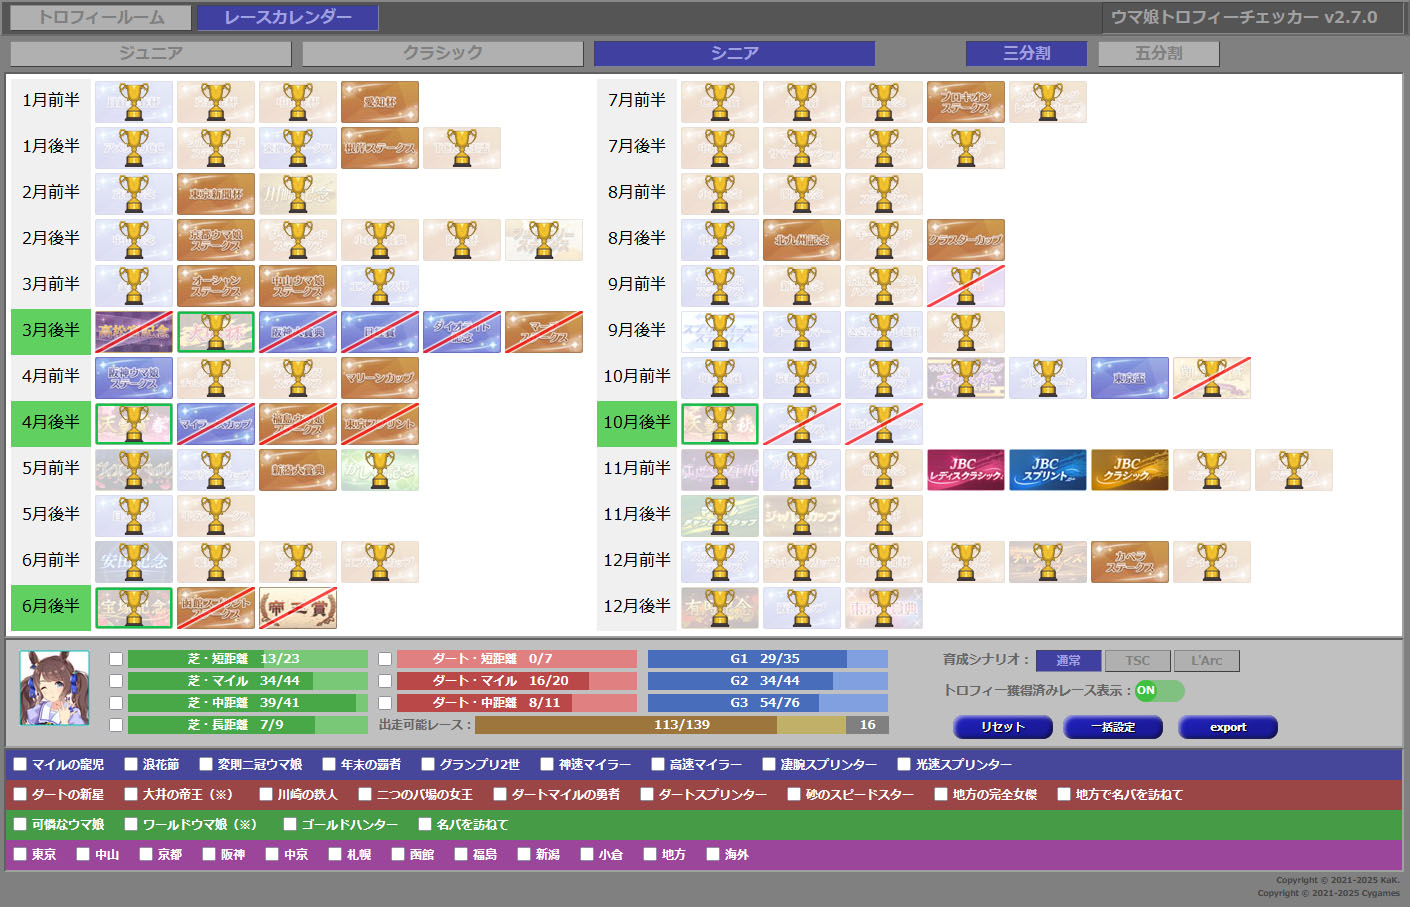1410x907 pixels.
Task: Click the 阪神大賞典 race tile
Action: [298, 332]
